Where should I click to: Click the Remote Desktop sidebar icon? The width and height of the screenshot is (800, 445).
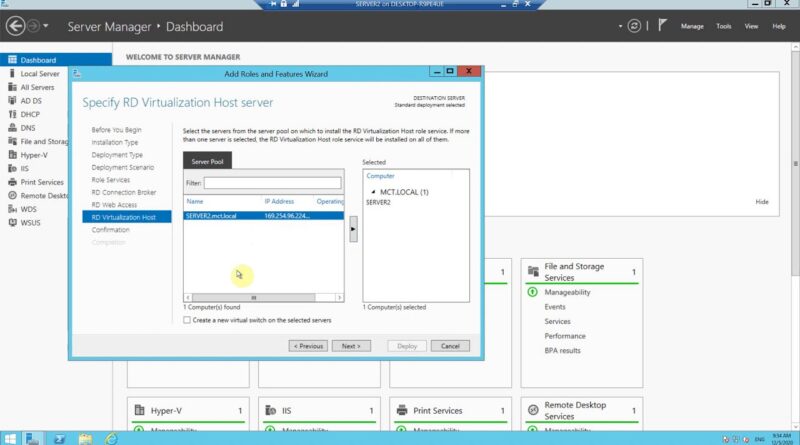[12, 195]
